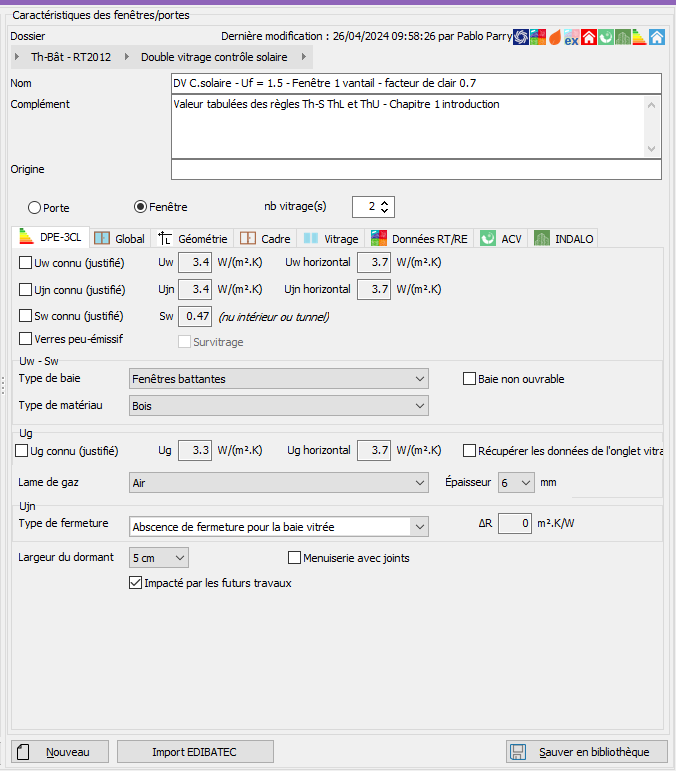Enable the 'Uw connu (justifié)' checkbox

[25, 263]
